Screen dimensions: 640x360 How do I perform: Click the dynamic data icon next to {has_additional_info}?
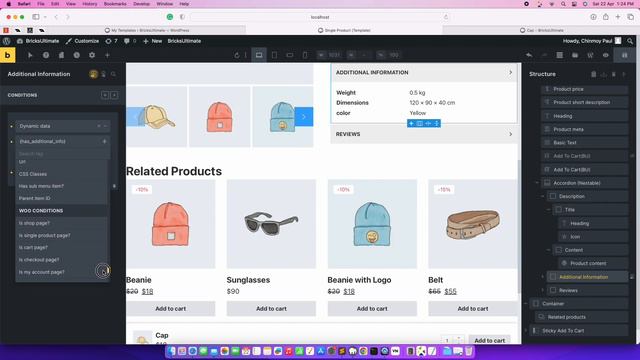pyautogui.click(x=104, y=141)
